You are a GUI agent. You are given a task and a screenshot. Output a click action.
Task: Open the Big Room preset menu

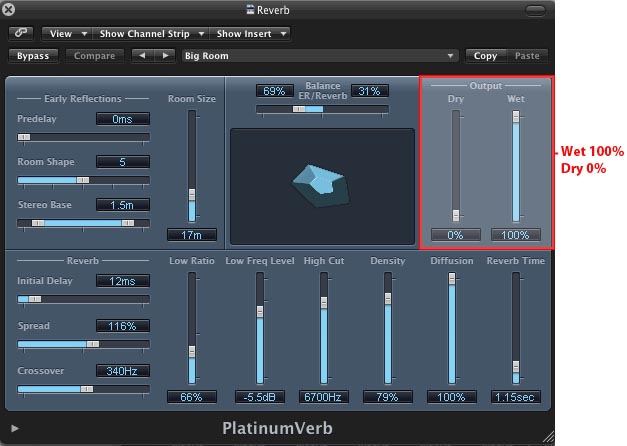click(x=320, y=56)
